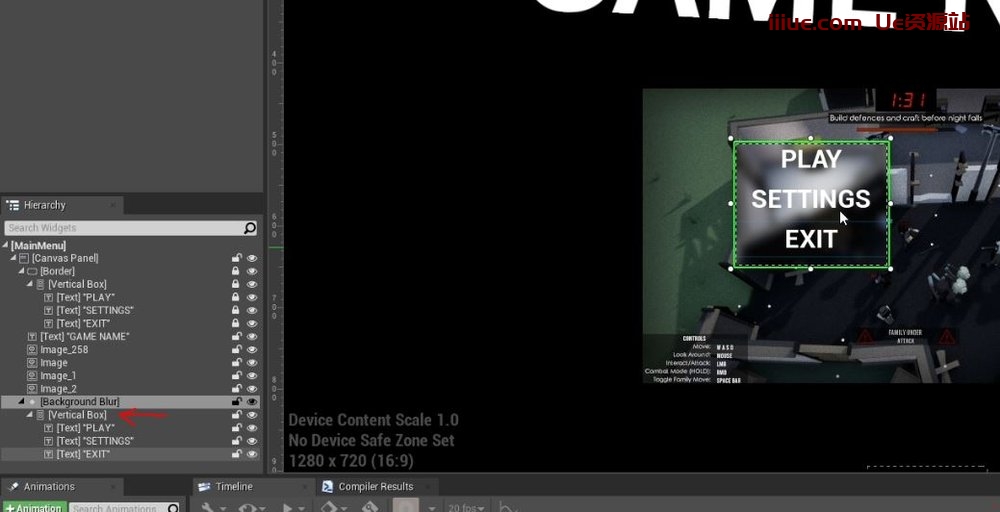Select the last "EXIT" text item in hierarchy
Image resolution: width=1000 pixels, height=512 pixels.
coord(83,454)
